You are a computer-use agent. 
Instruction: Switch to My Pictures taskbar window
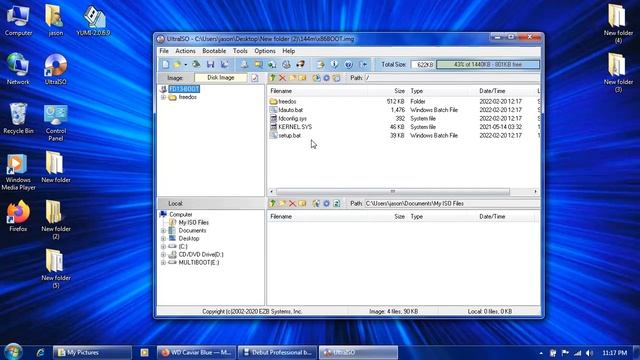click(x=92, y=353)
